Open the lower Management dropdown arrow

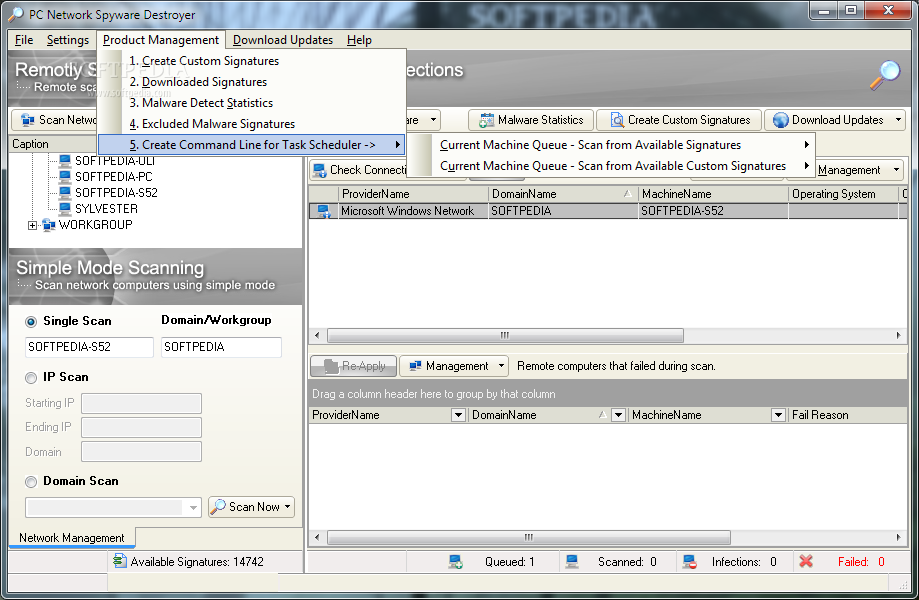[x=501, y=366]
